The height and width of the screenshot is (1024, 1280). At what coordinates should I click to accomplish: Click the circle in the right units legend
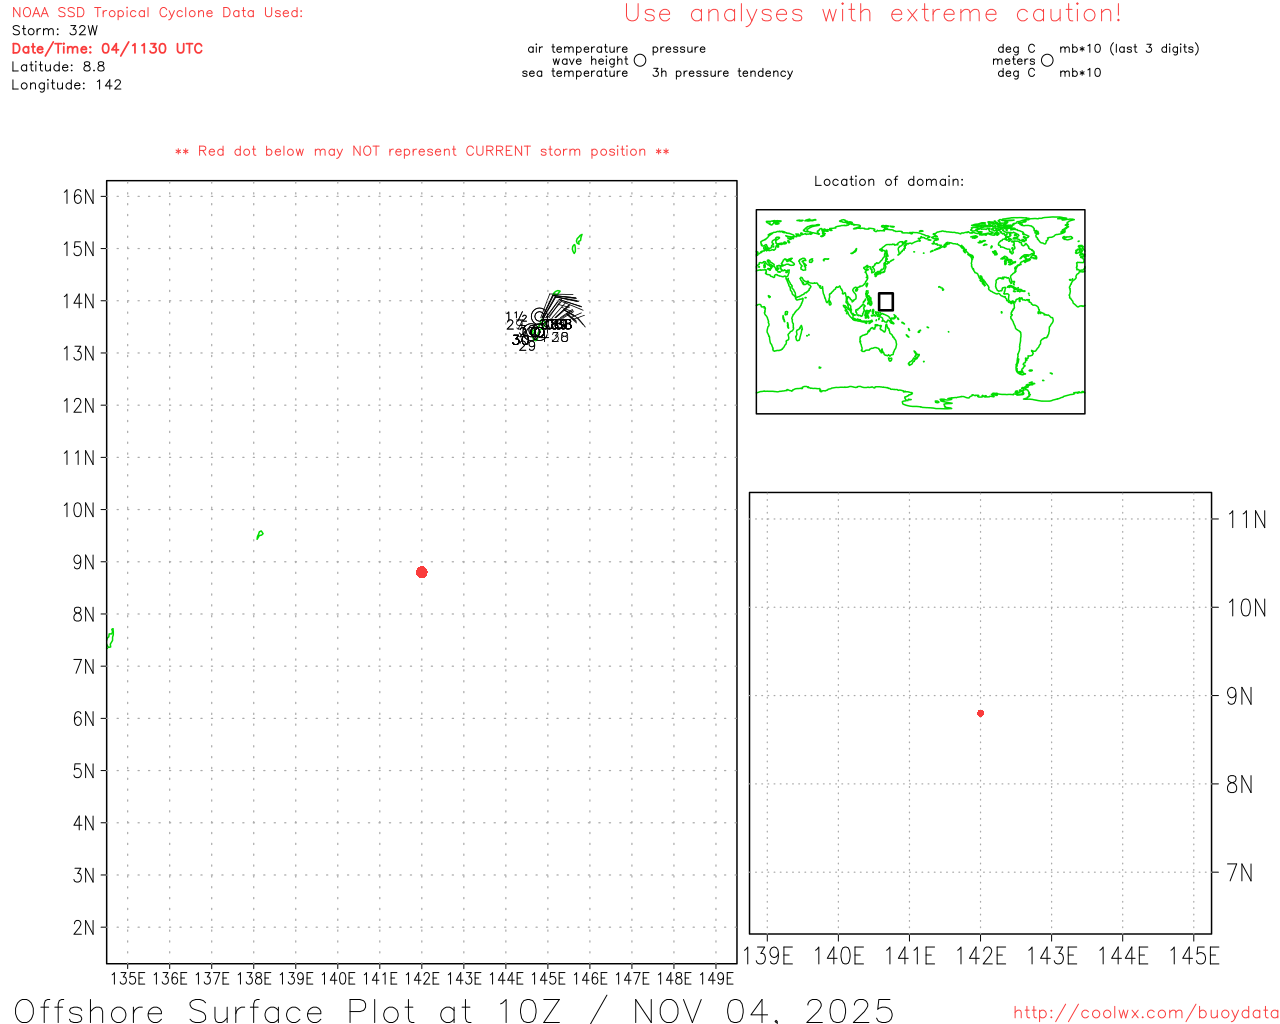click(x=1047, y=60)
